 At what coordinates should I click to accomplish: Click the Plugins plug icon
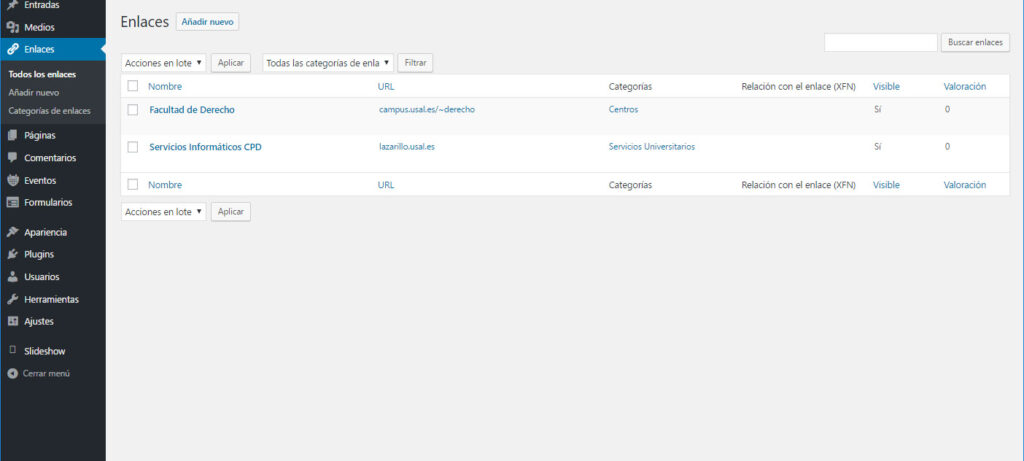[12, 254]
